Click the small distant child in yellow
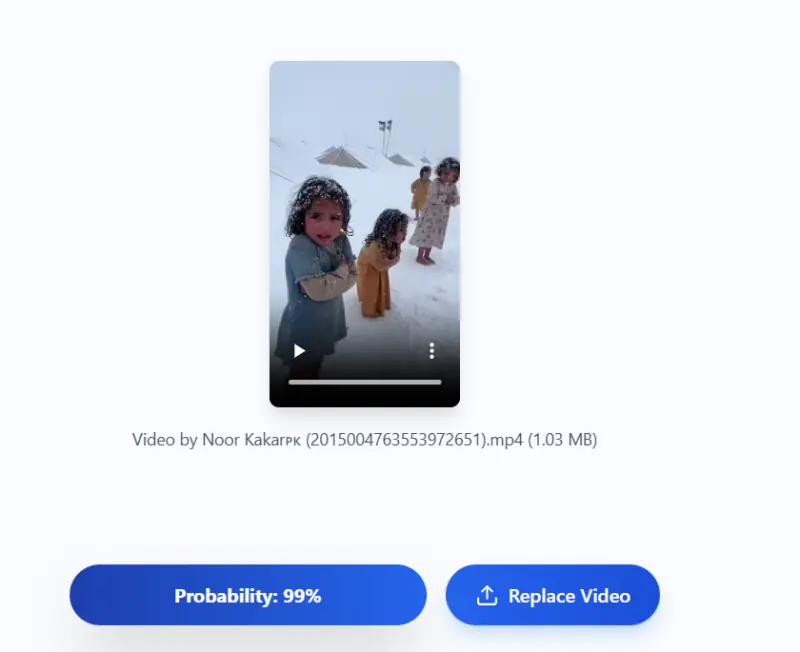 pos(421,190)
